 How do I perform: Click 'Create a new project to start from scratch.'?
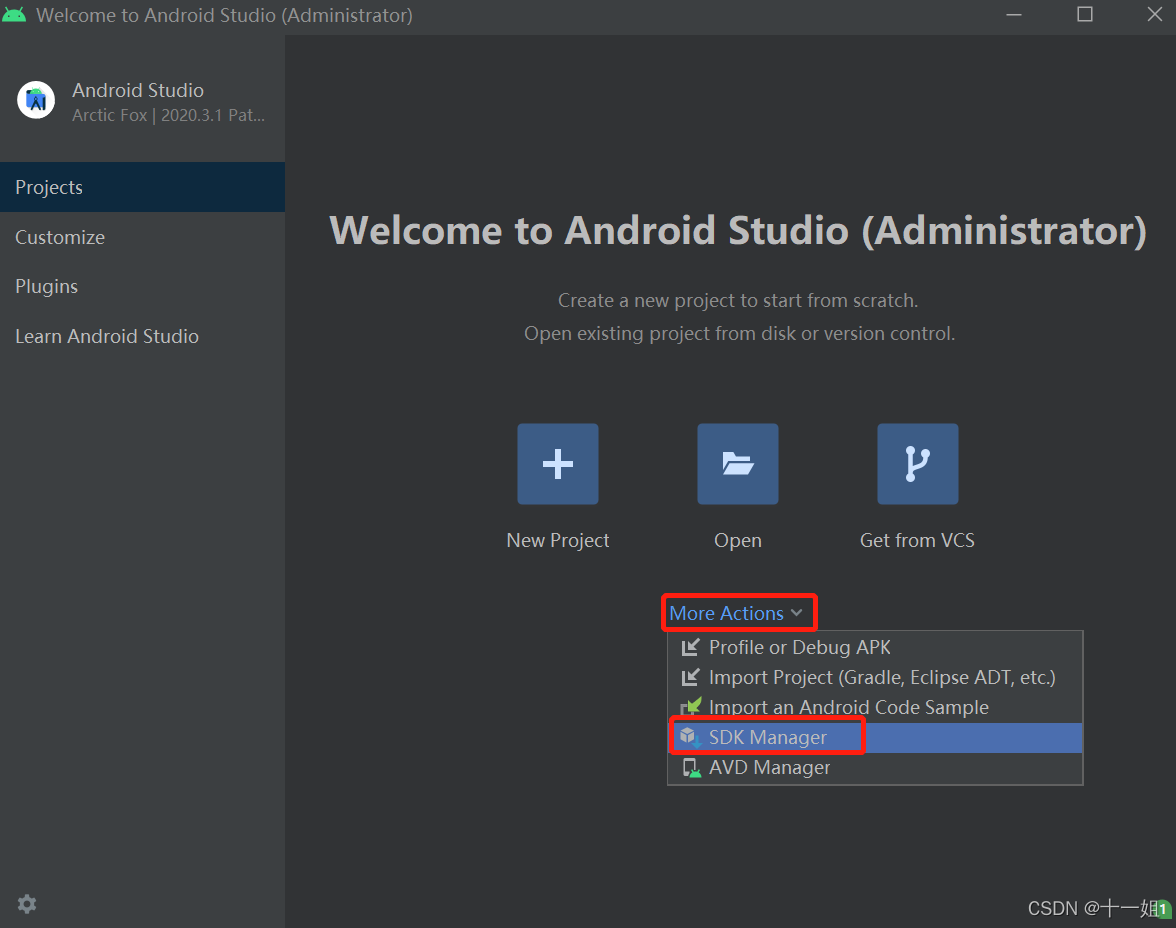click(x=738, y=300)
